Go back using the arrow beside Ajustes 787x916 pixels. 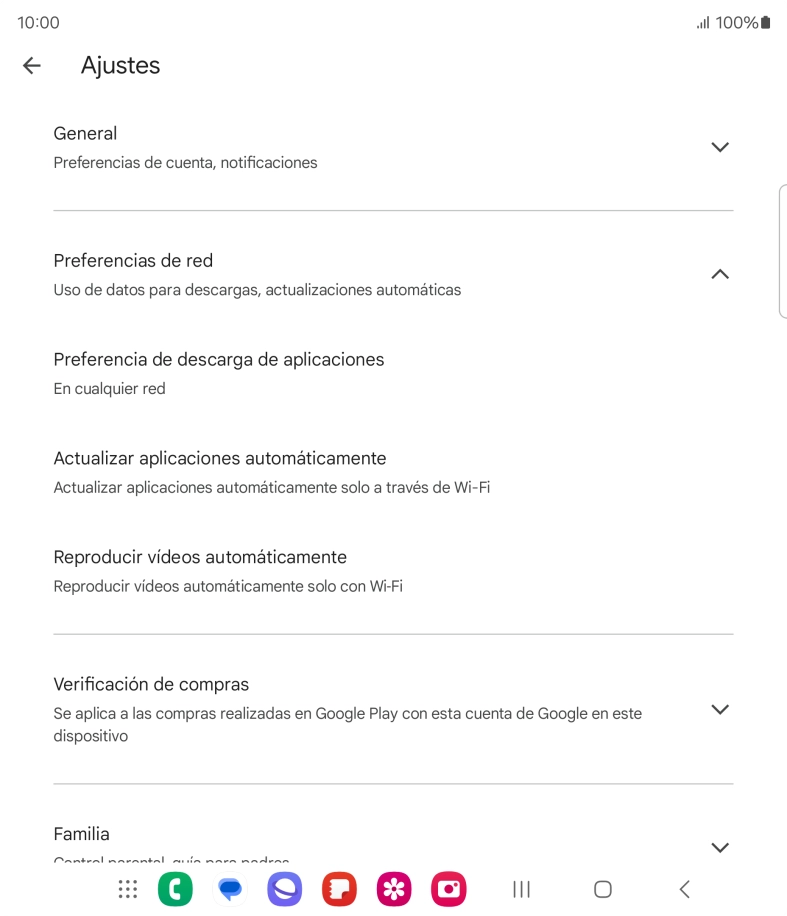(32, 65)
